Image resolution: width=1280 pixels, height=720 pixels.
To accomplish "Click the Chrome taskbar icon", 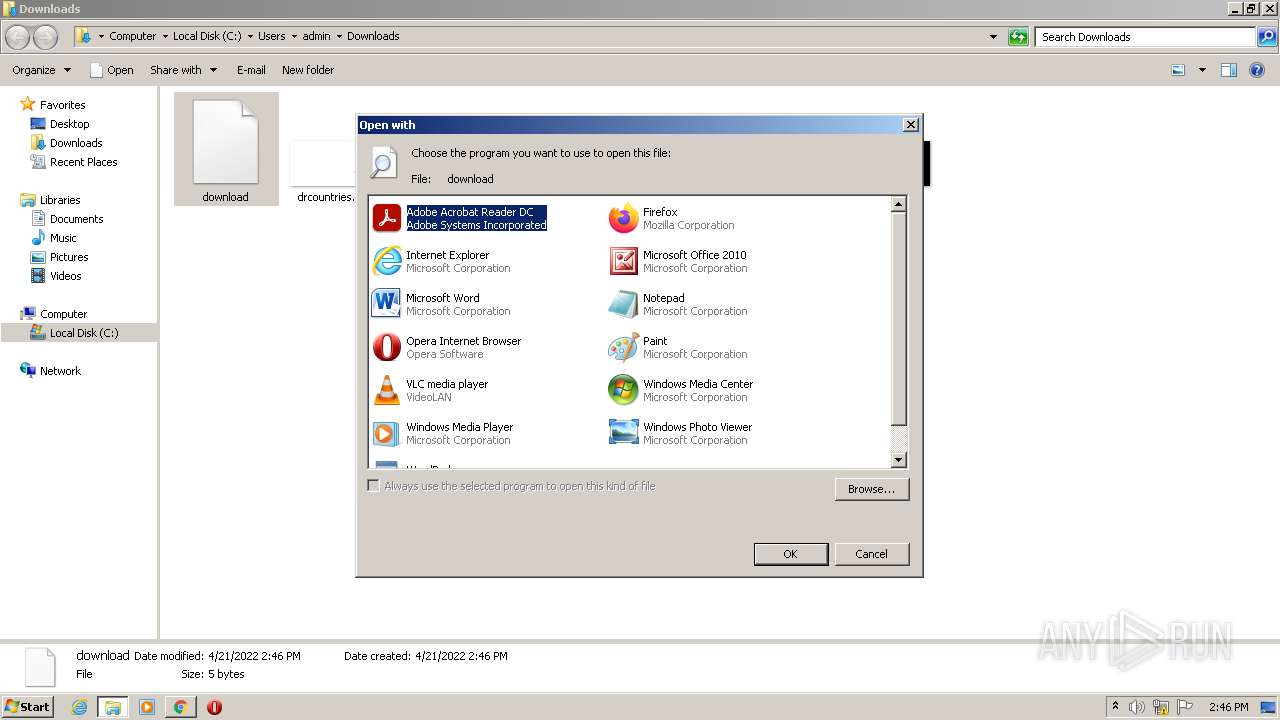I will (180, 707).
